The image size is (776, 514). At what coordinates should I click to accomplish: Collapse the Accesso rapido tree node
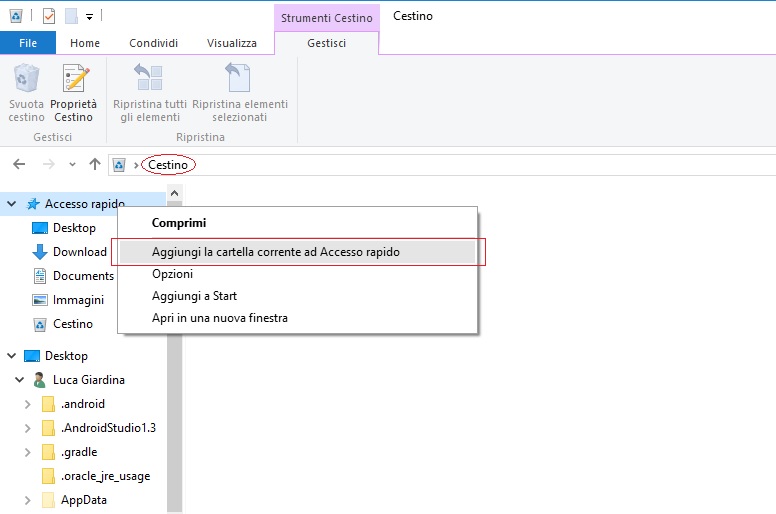pyautogui.click(x=12, y=204)
